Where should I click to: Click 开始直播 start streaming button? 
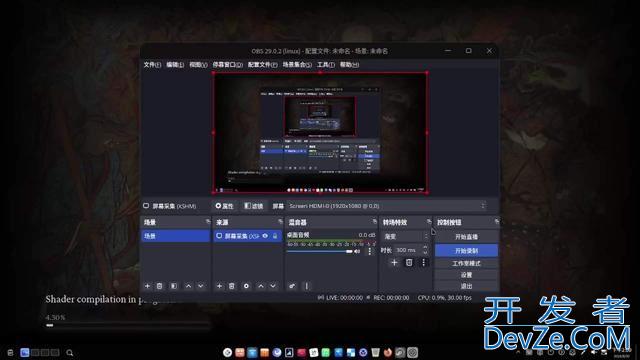point(467,237)
